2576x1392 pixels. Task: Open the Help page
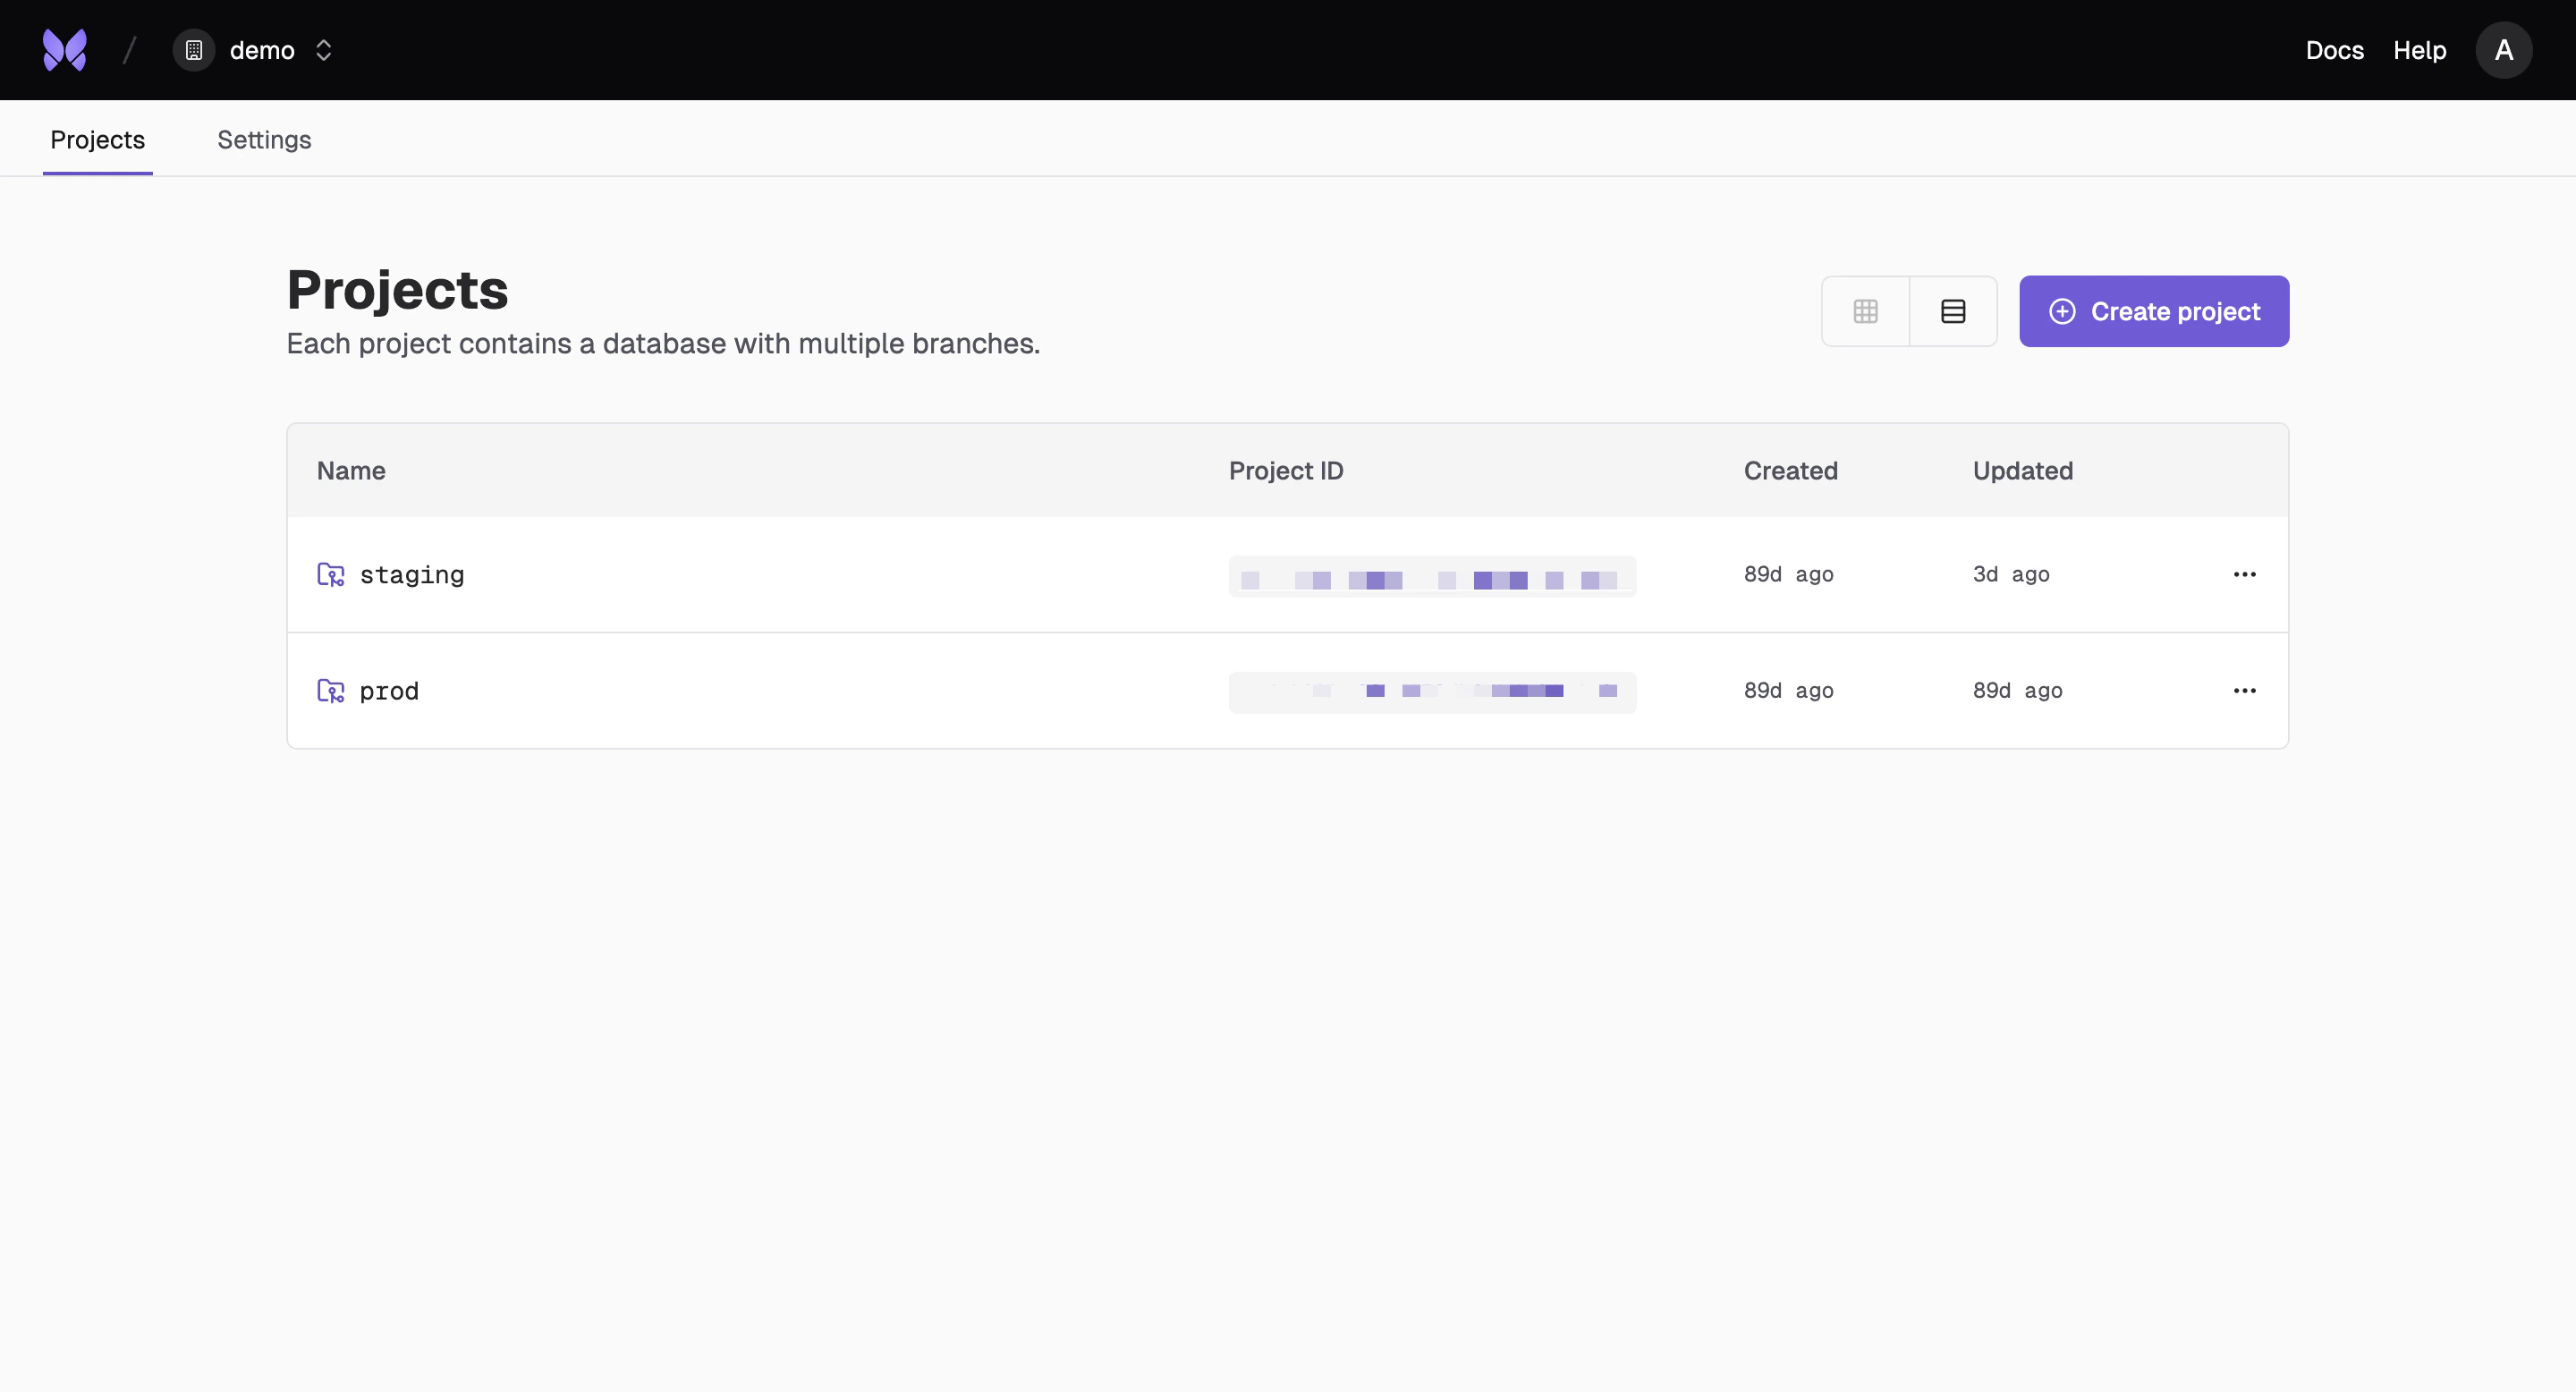tap(2419, 50)
